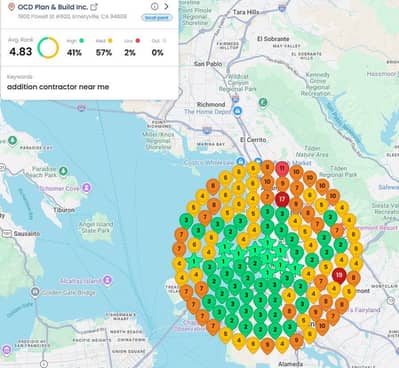Image resolution: width=399 pixels, height=368 pixels.
Task: Click the location pin icon before OCD Plan & Build Inc.
Action: 12,7
